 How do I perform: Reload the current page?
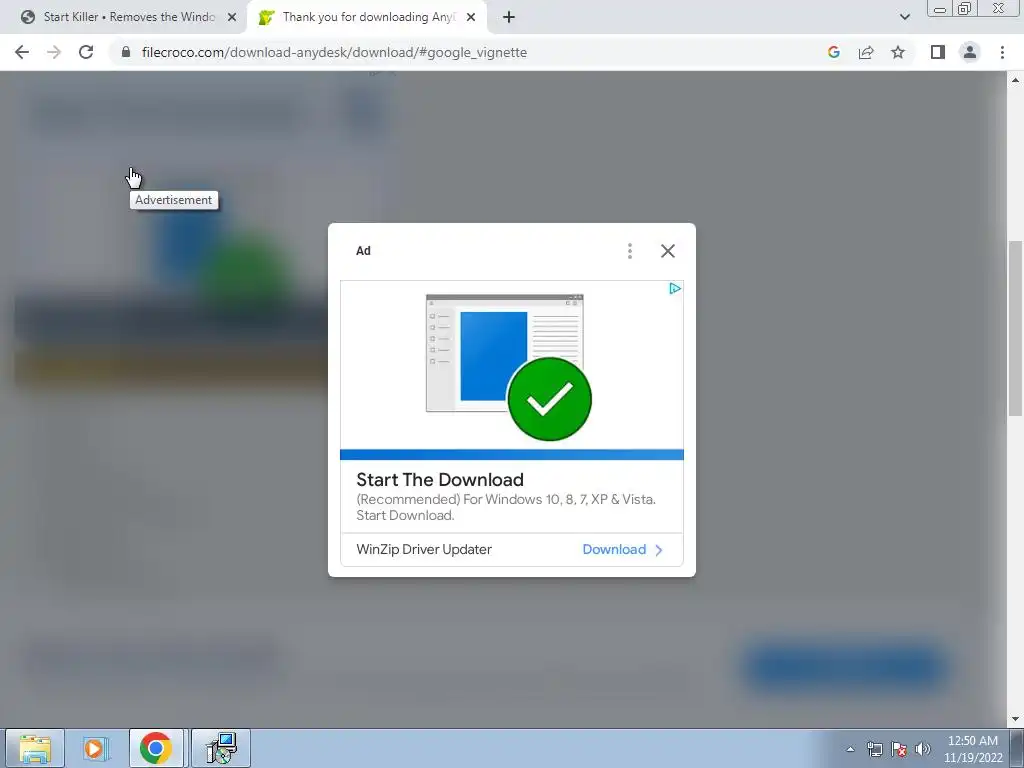click(x=86, y=52)
